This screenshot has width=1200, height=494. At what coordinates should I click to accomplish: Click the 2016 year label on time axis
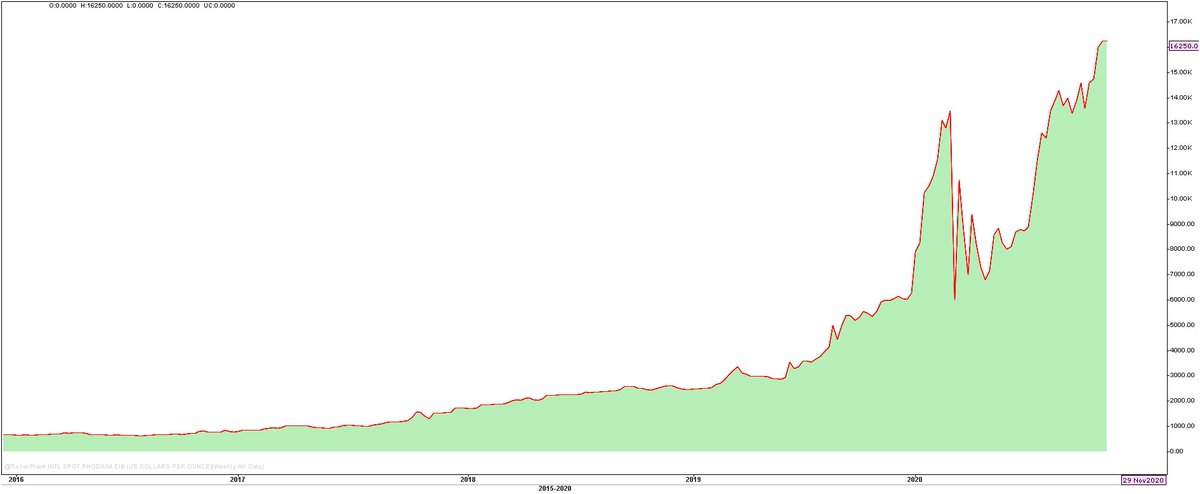click(15, 480)
